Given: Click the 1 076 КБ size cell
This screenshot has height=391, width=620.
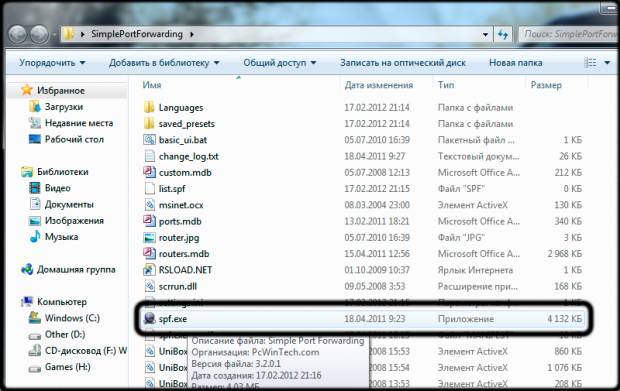Looking at the screenshot, I should point(564,368).
